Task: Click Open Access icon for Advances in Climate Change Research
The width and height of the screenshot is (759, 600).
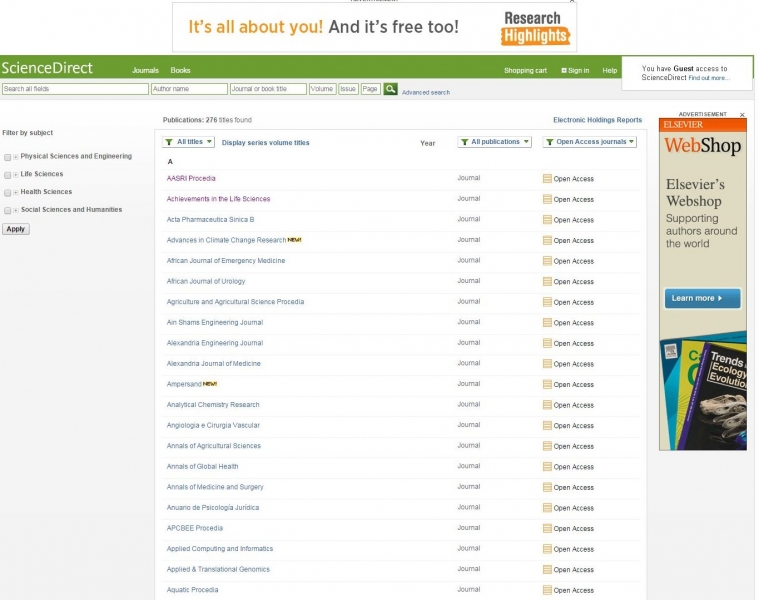Action: (x=547, y=240)
